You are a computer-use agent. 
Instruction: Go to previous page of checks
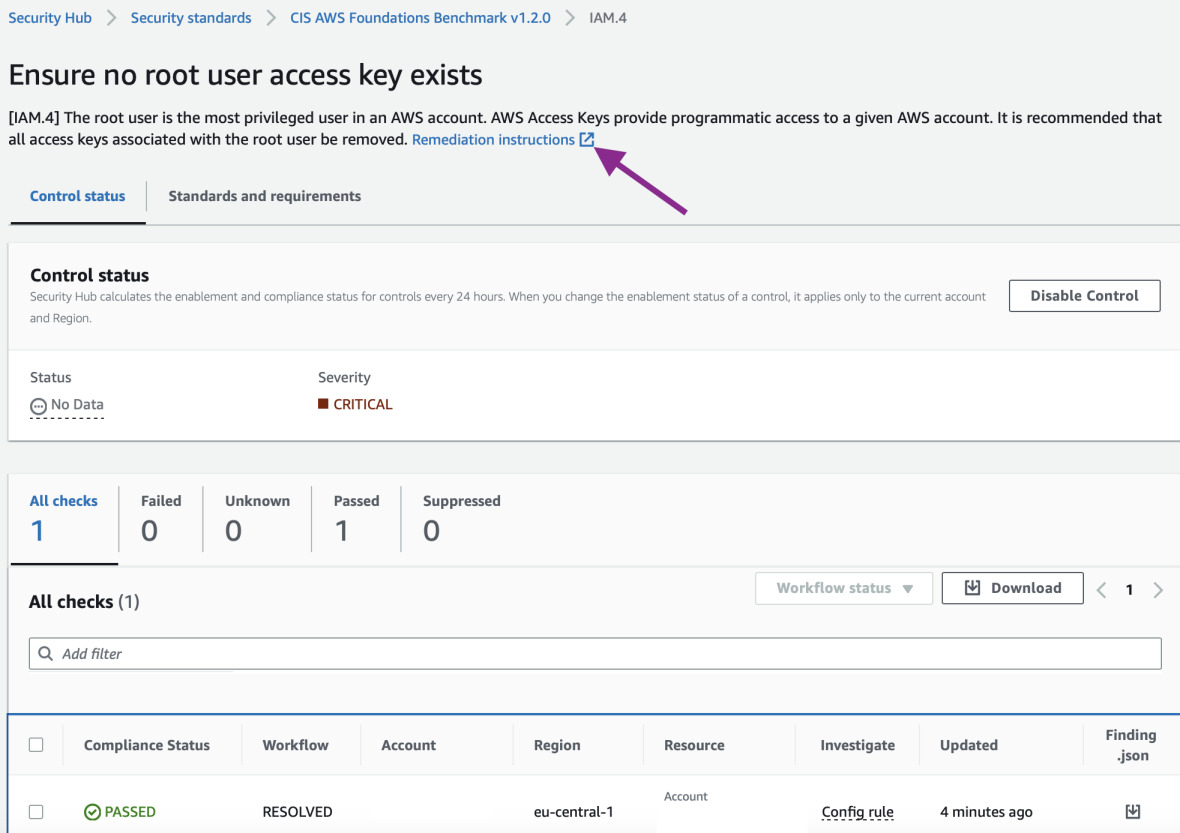point(1101,590)
